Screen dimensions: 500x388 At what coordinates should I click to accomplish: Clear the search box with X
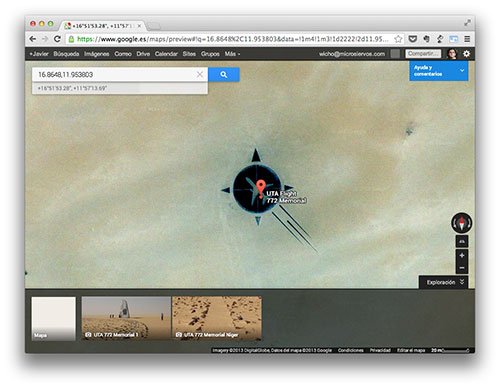[200, 74]
